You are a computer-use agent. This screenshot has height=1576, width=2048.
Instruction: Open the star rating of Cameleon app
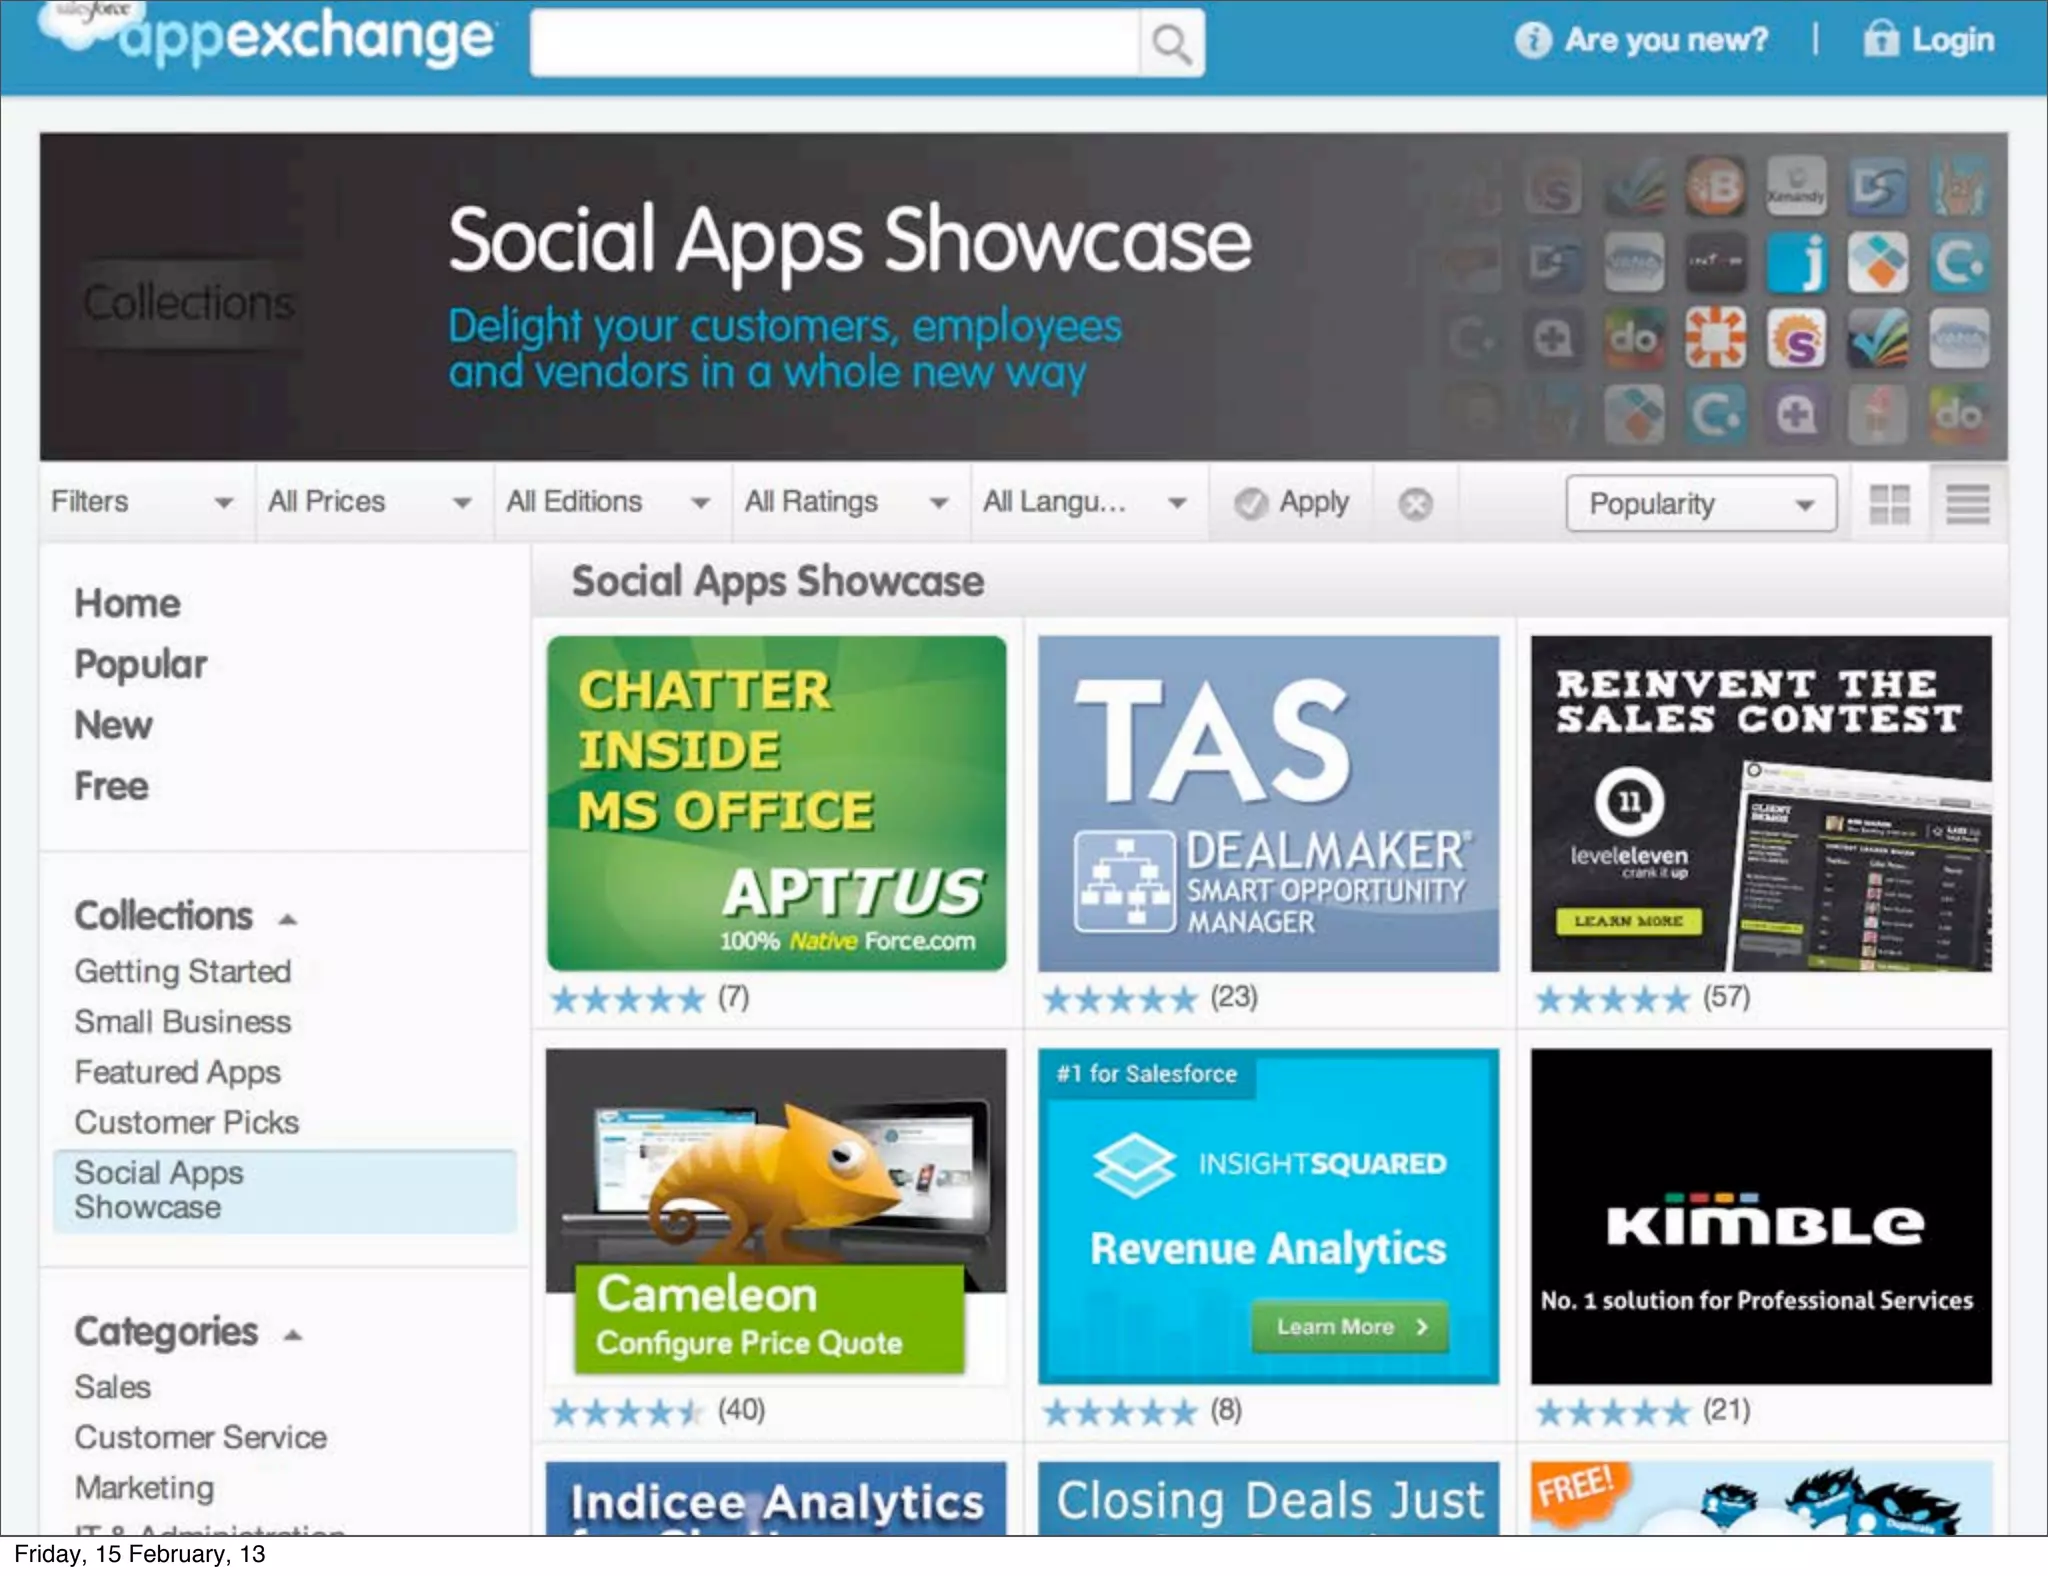[627, 1411]
